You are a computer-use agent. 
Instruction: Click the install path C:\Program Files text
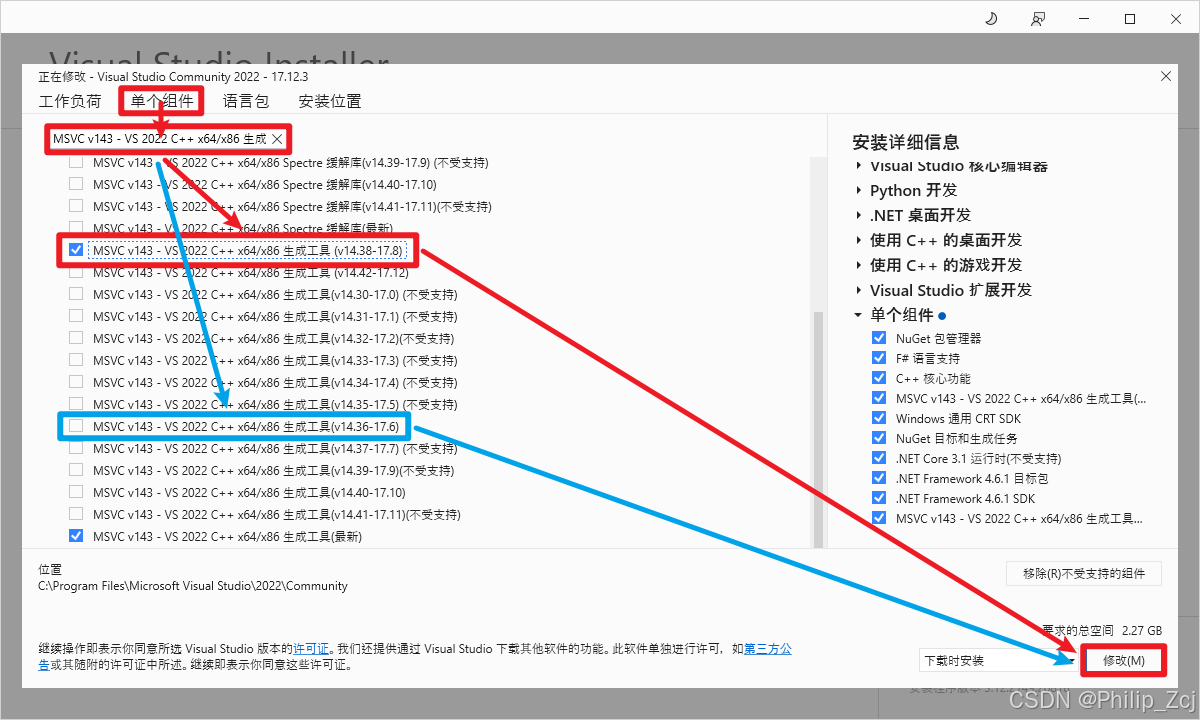point(193,586)
